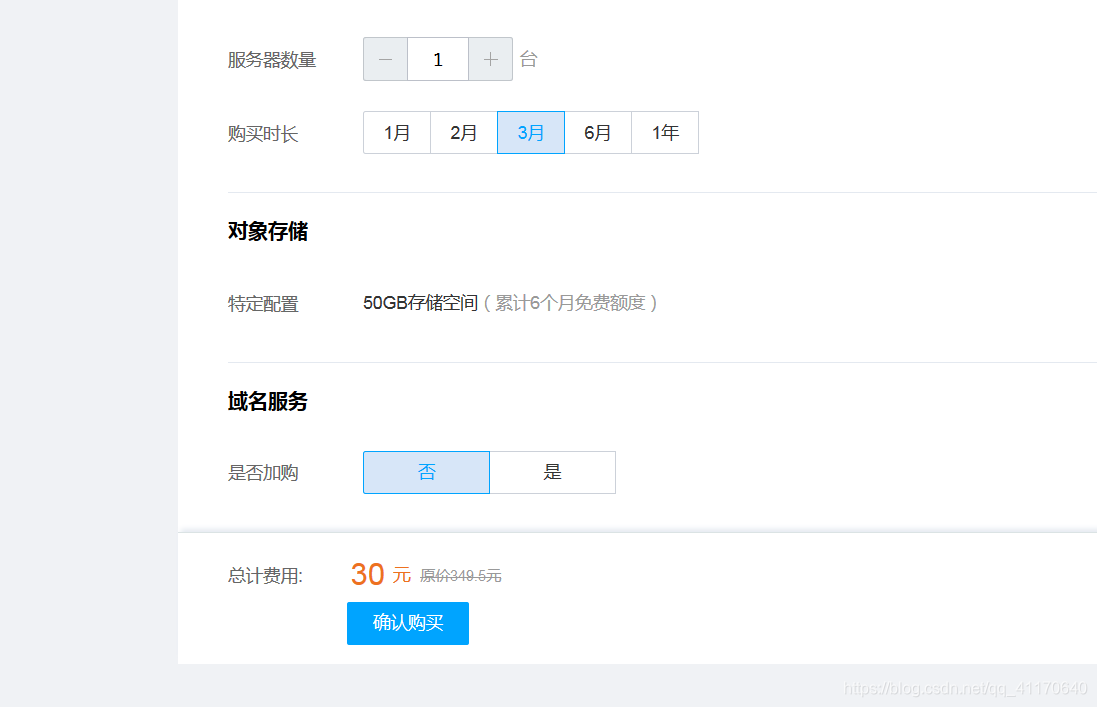1097x707 pixels.
Task: Select 6月 purchase duration
Action: (598, 132)
